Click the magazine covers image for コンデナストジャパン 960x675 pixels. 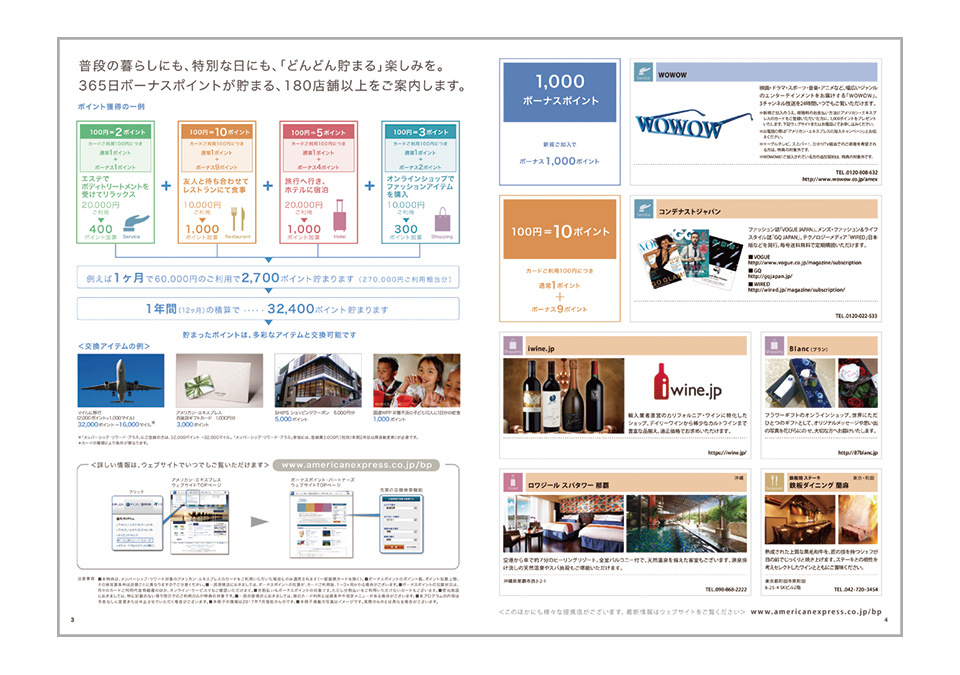tap(690, 260)
